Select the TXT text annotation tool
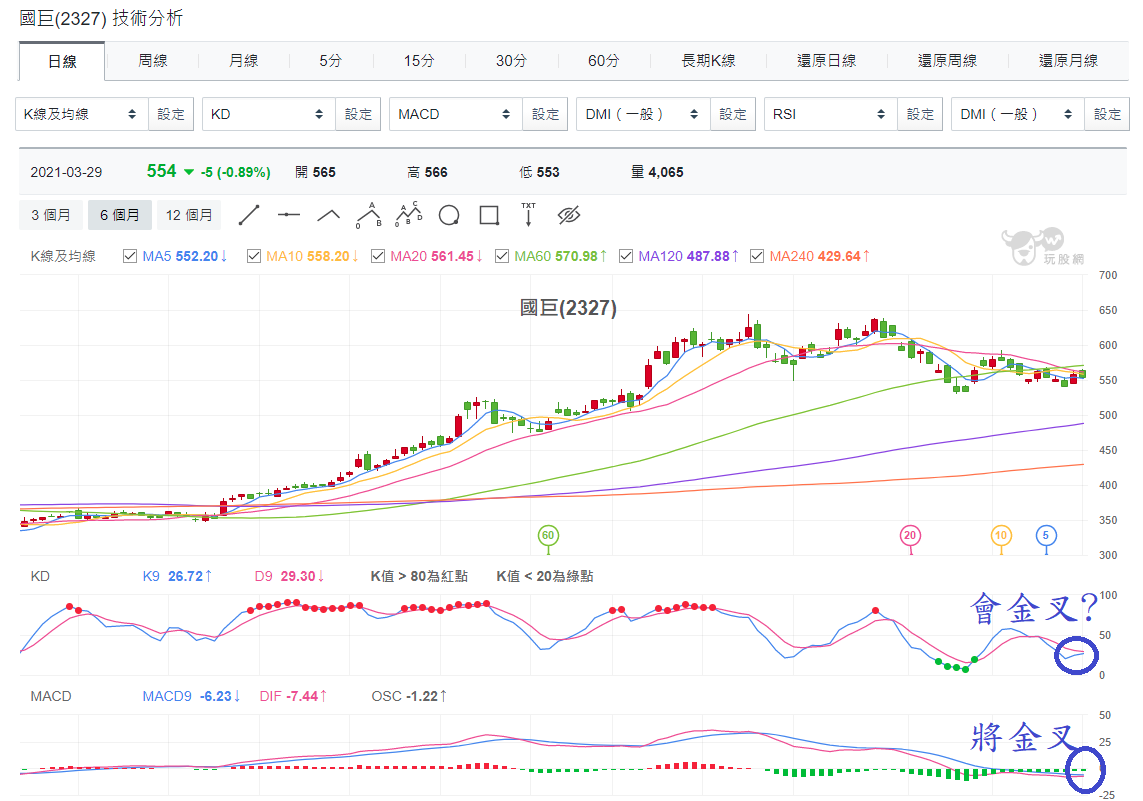Image resolution: width=1143 pixels, height=801 pixels. 528,214
